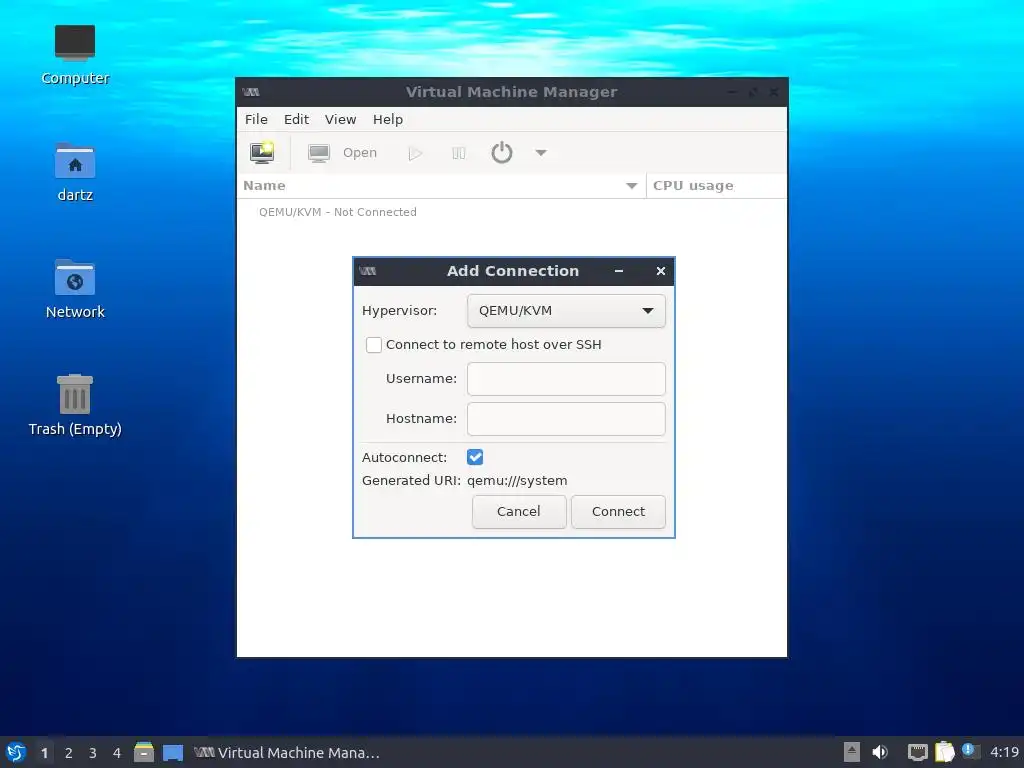Open the Edit menu
1024x768 pixels.
pyautogui.click(x=296, y=120)
